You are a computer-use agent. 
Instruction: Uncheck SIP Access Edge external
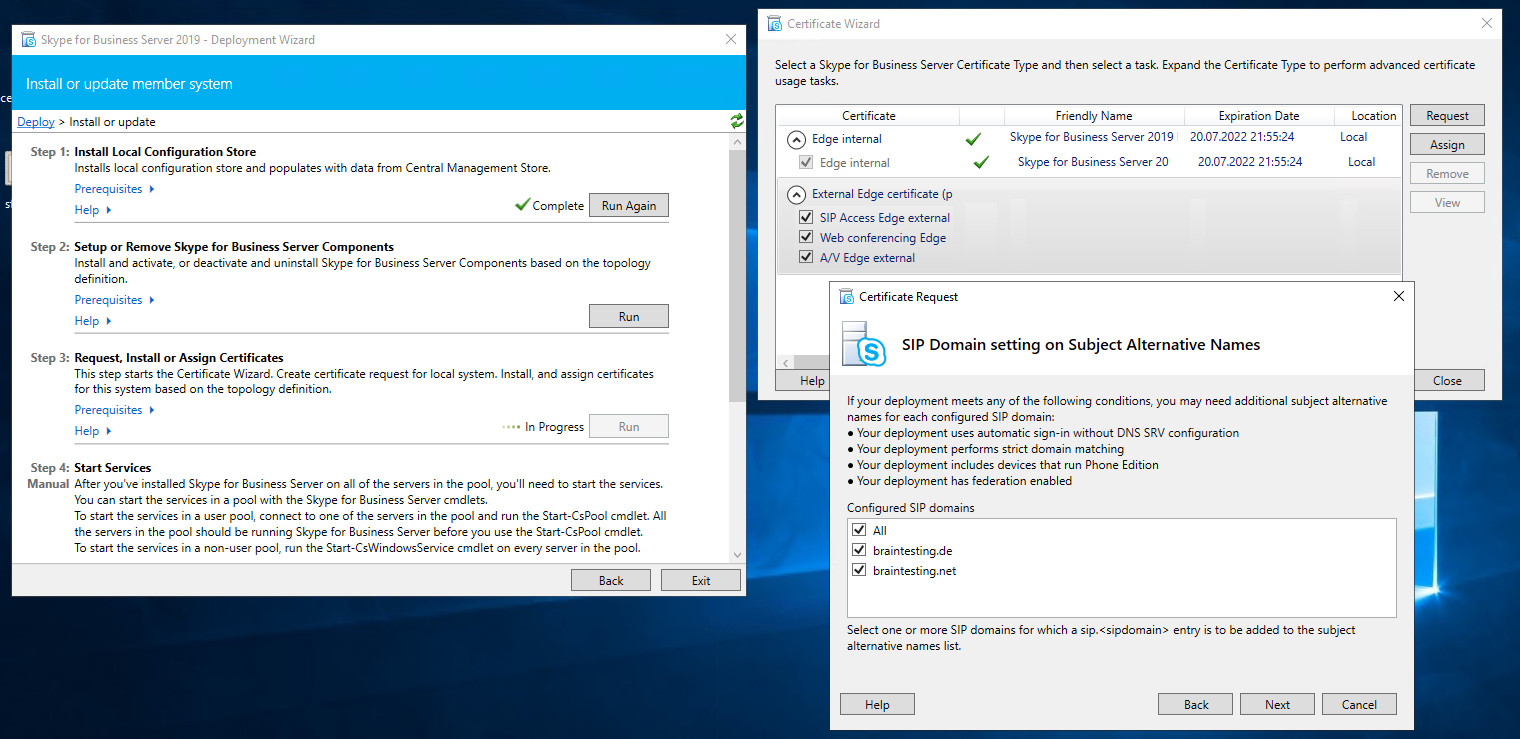tap(806, 217)
